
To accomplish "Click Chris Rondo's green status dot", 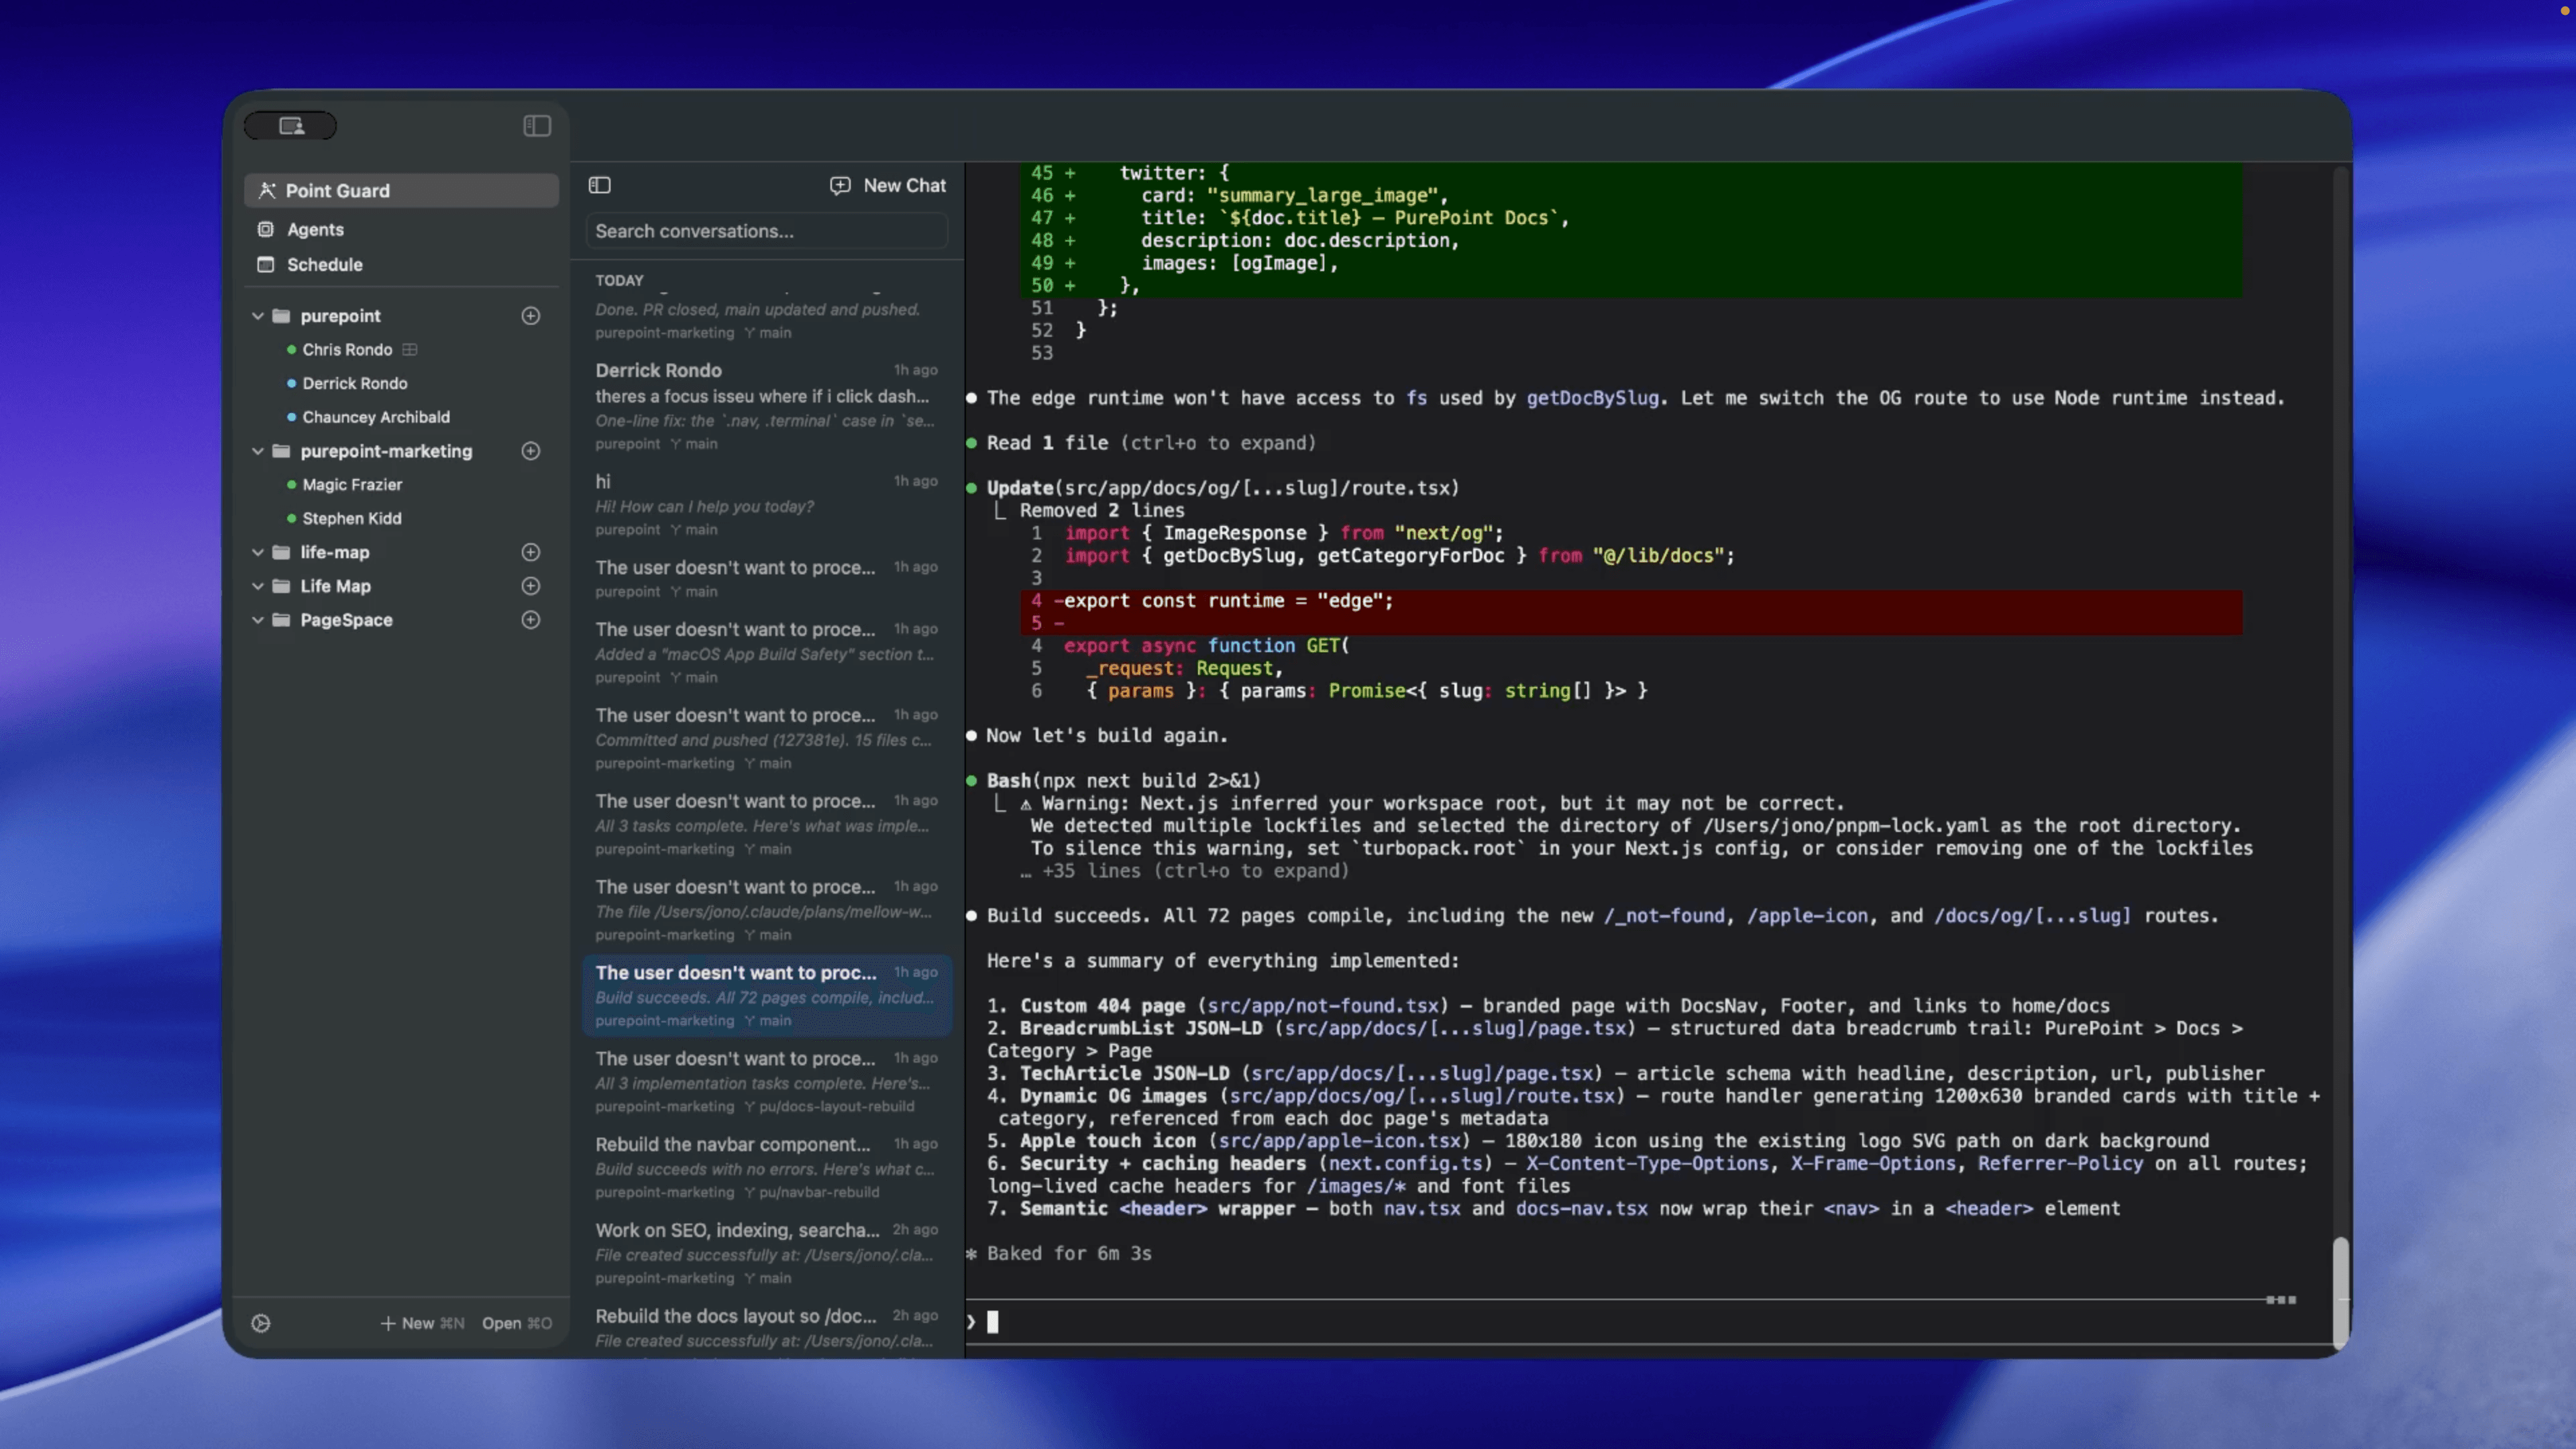I will pyautogui.click(x=291, y=350).
